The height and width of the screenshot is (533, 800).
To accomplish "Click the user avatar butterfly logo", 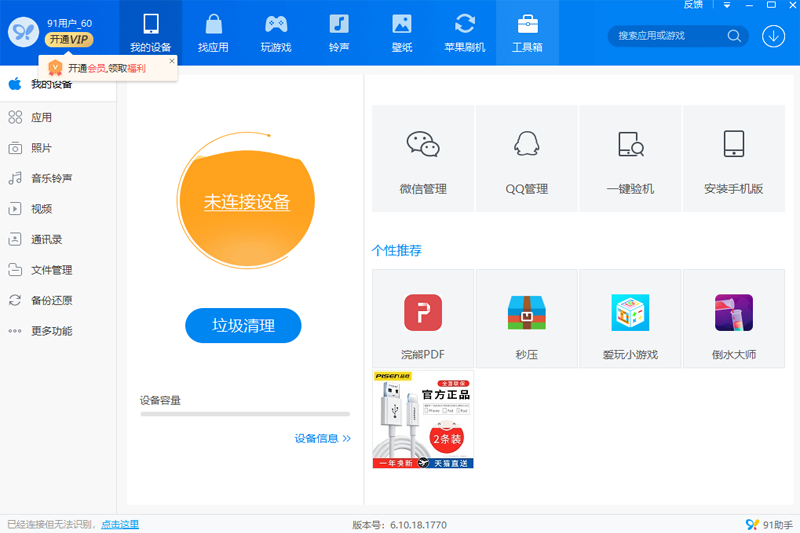I will tap(23, 32).
